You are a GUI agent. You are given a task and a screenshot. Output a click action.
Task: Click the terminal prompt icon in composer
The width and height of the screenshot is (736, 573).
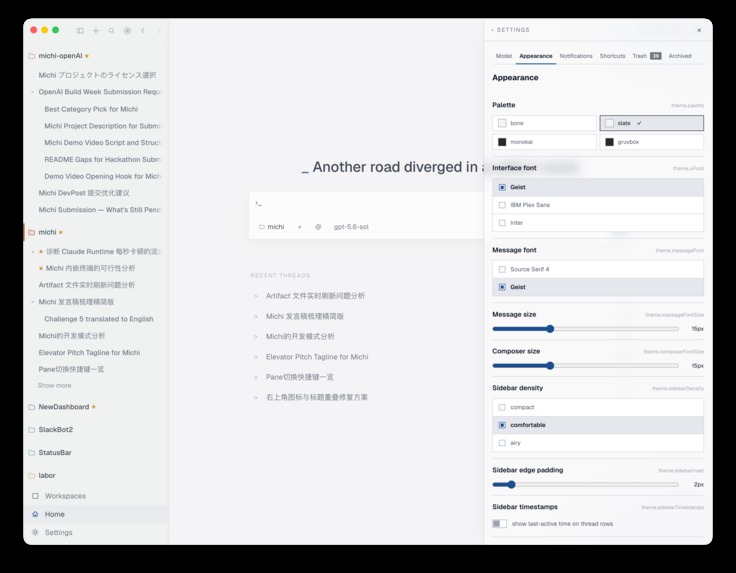[258, 203]
